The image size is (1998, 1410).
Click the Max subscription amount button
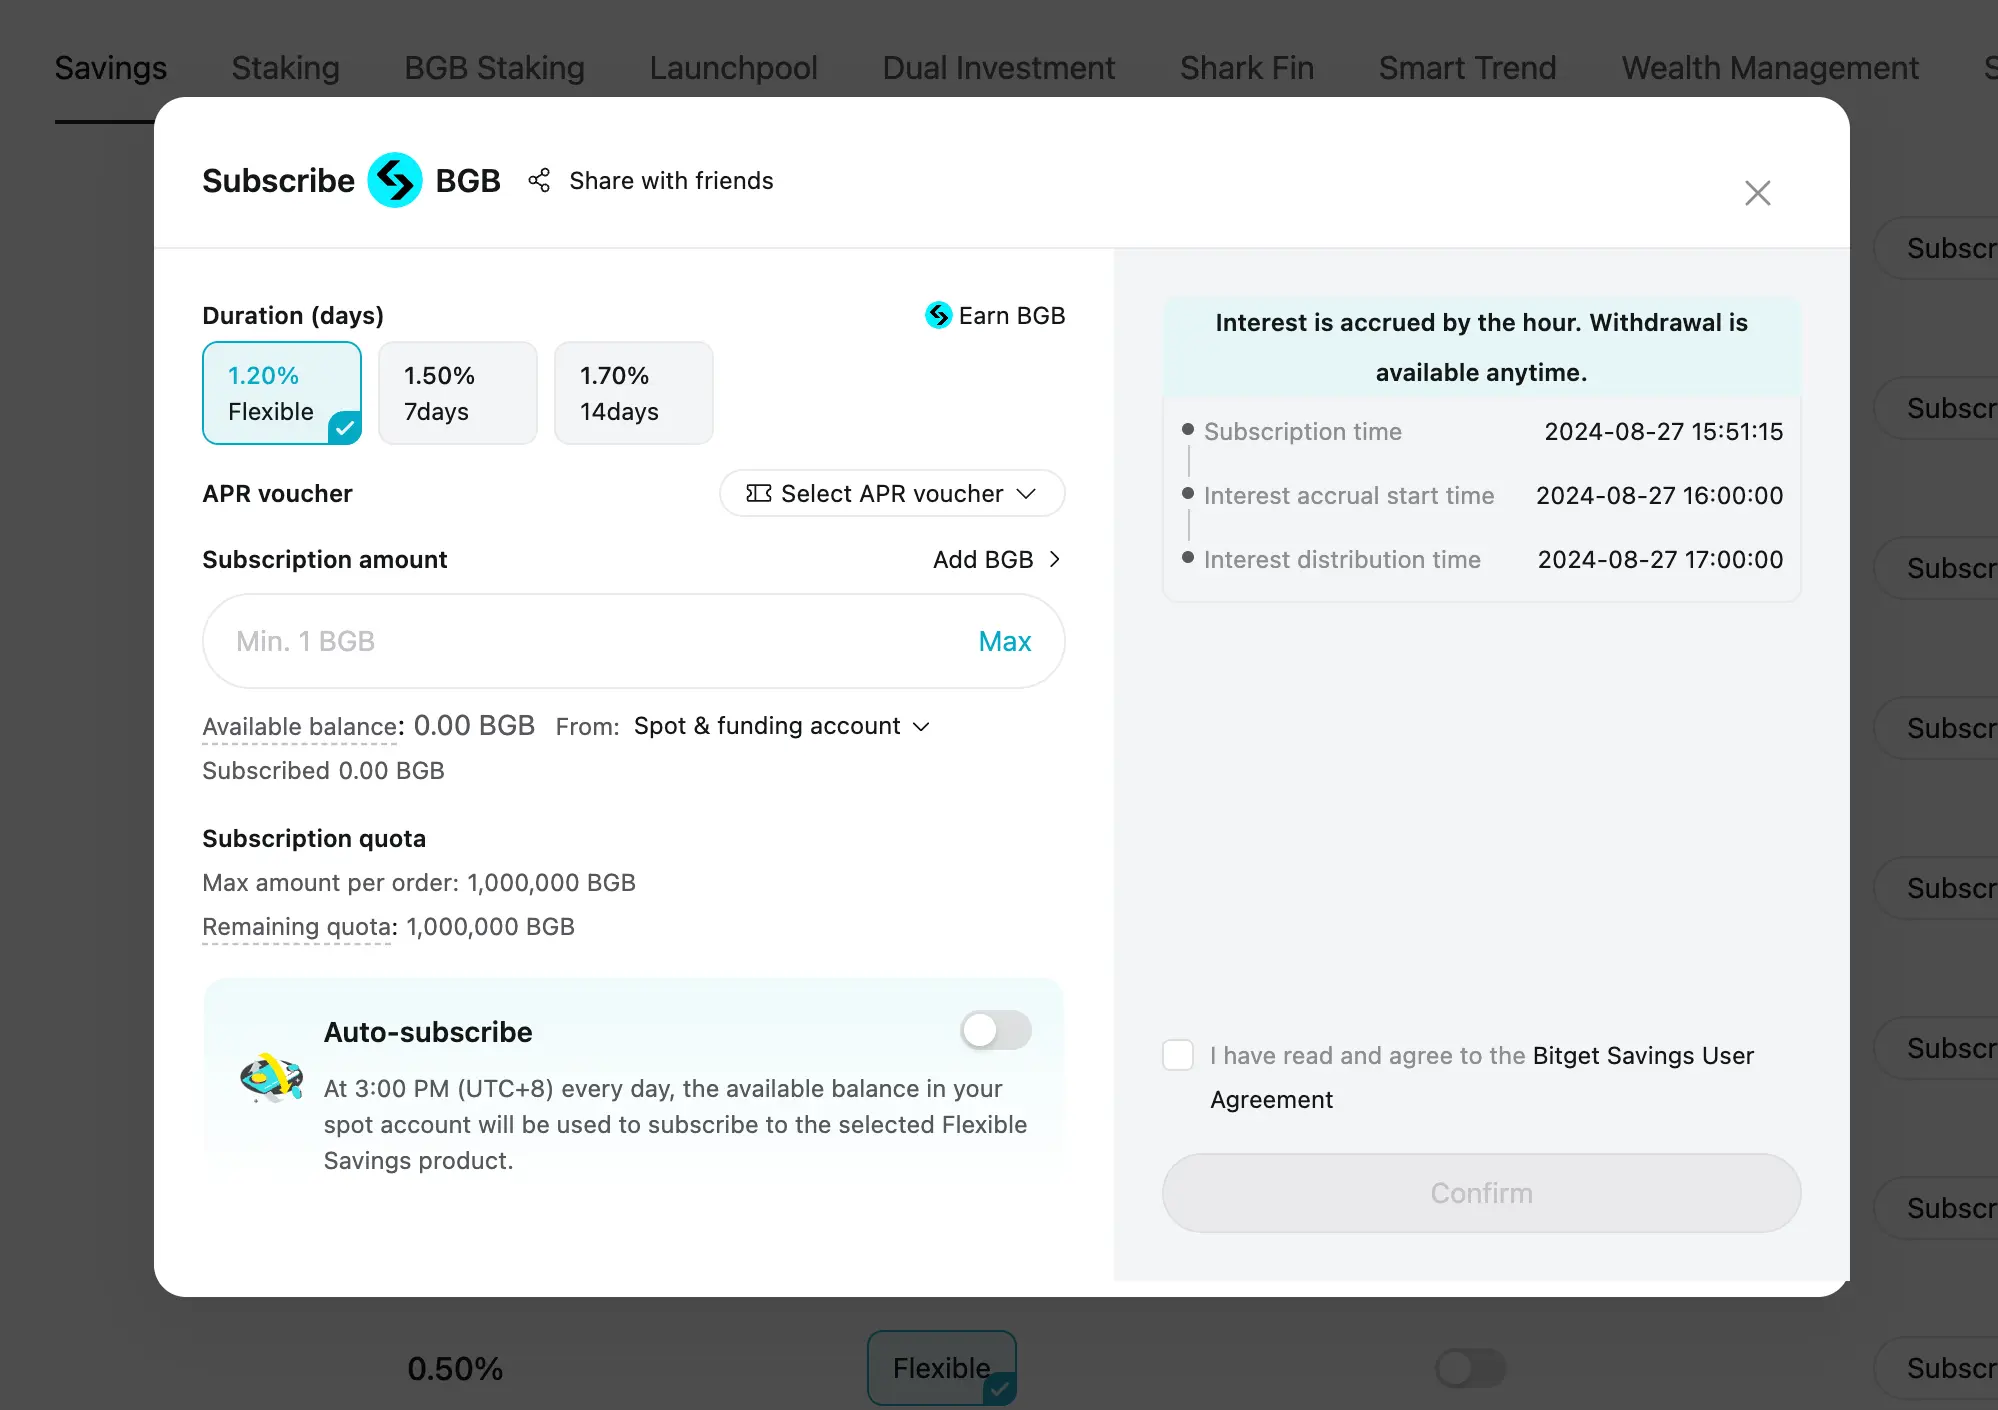(1004, 639)
